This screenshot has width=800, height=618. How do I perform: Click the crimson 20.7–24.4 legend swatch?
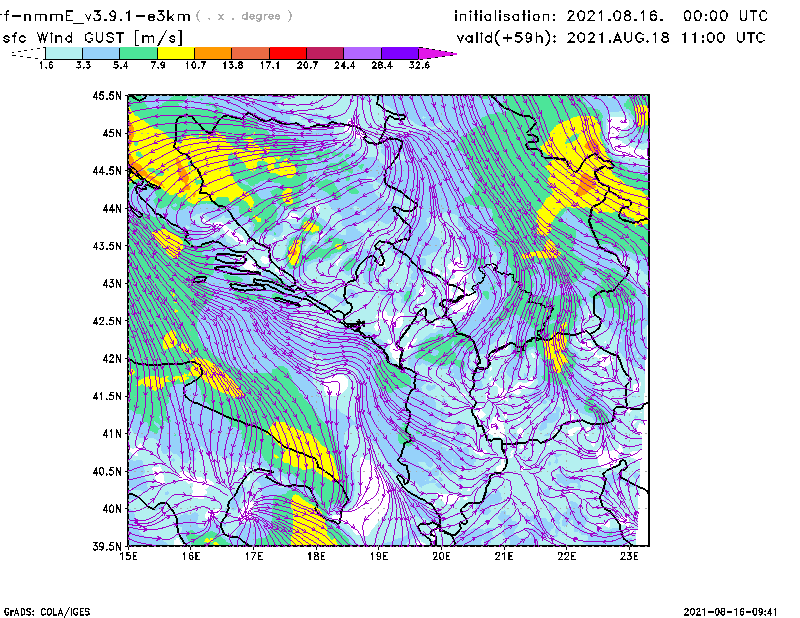tap(325, 53)
